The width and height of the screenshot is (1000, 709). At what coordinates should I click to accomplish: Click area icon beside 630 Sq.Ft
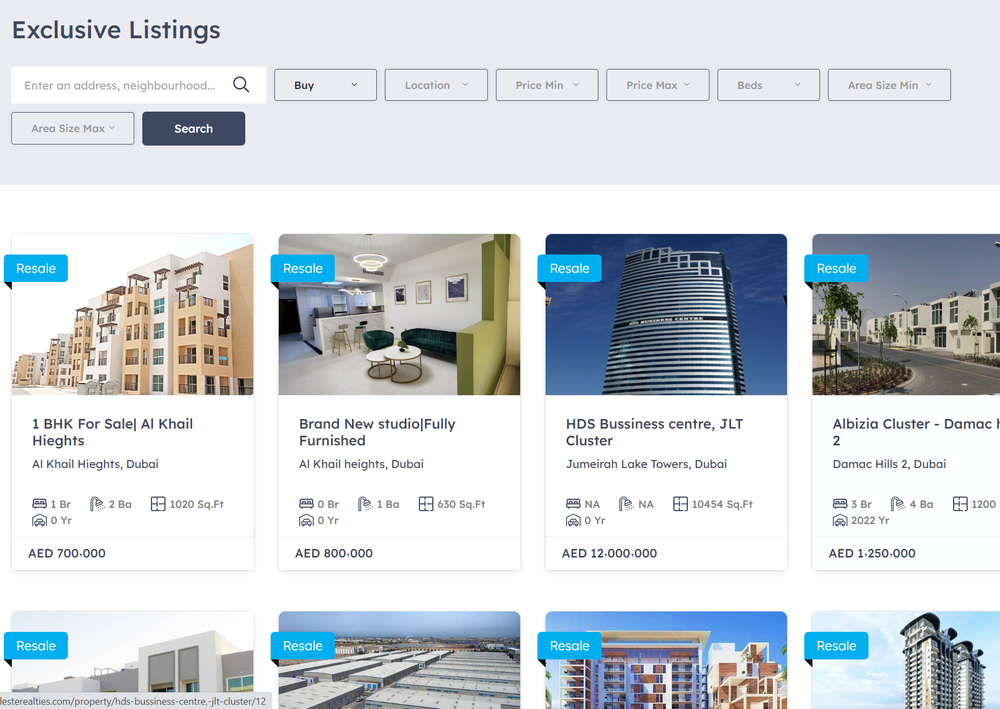point(426,504)
